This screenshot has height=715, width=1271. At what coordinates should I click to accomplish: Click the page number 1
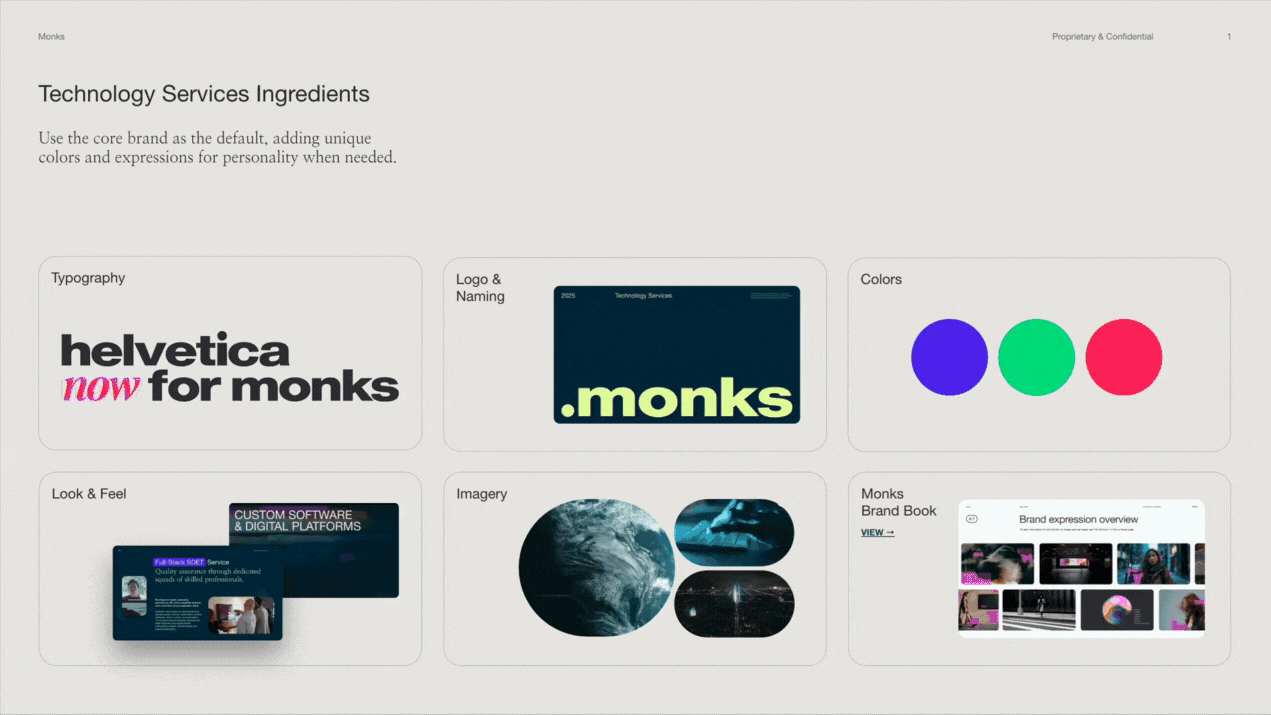click(x=1229, y=37)
